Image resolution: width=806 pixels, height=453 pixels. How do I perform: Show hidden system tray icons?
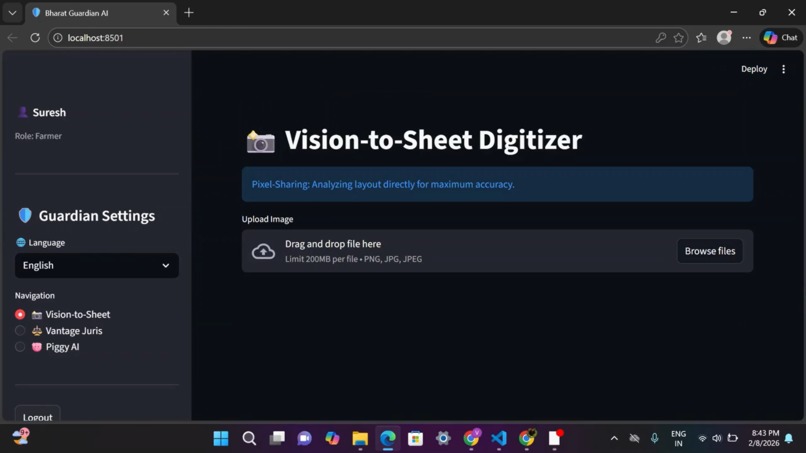point(614,438)
